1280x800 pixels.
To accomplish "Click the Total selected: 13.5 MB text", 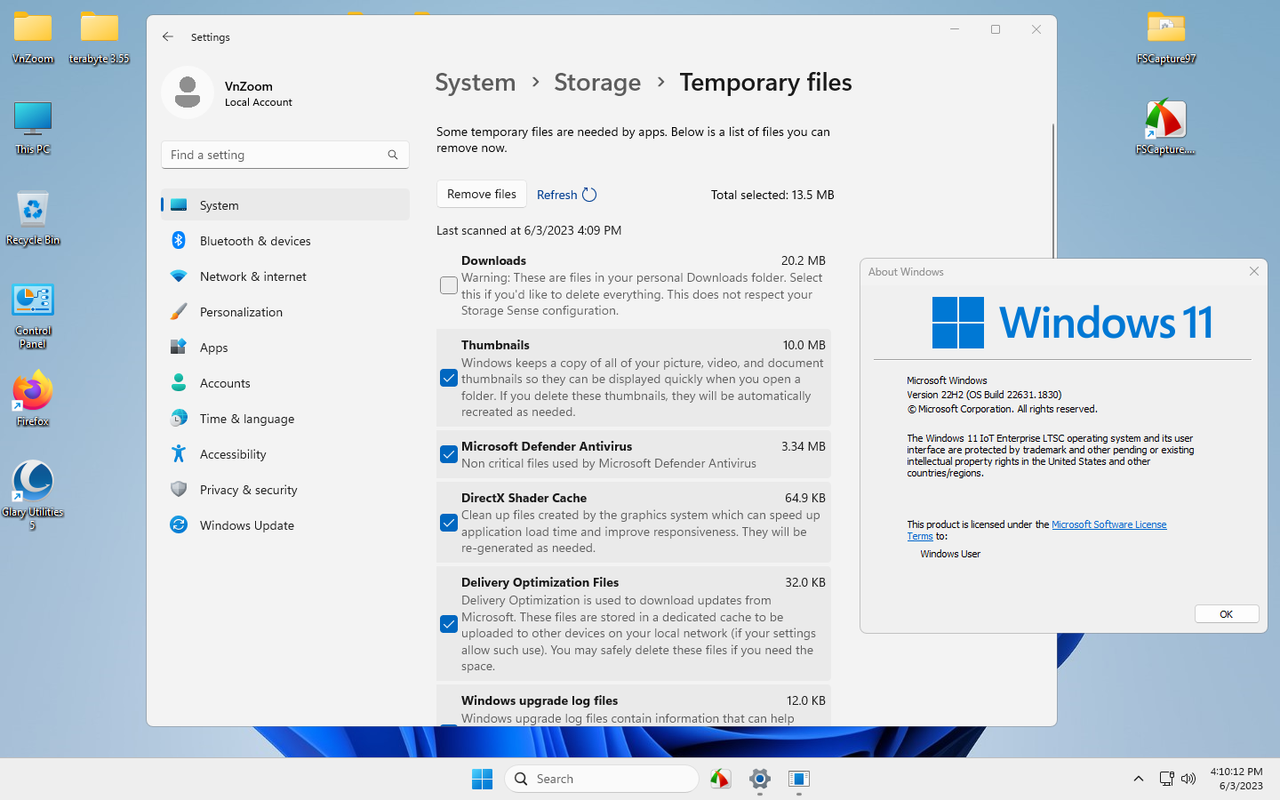I will [772, 195].
